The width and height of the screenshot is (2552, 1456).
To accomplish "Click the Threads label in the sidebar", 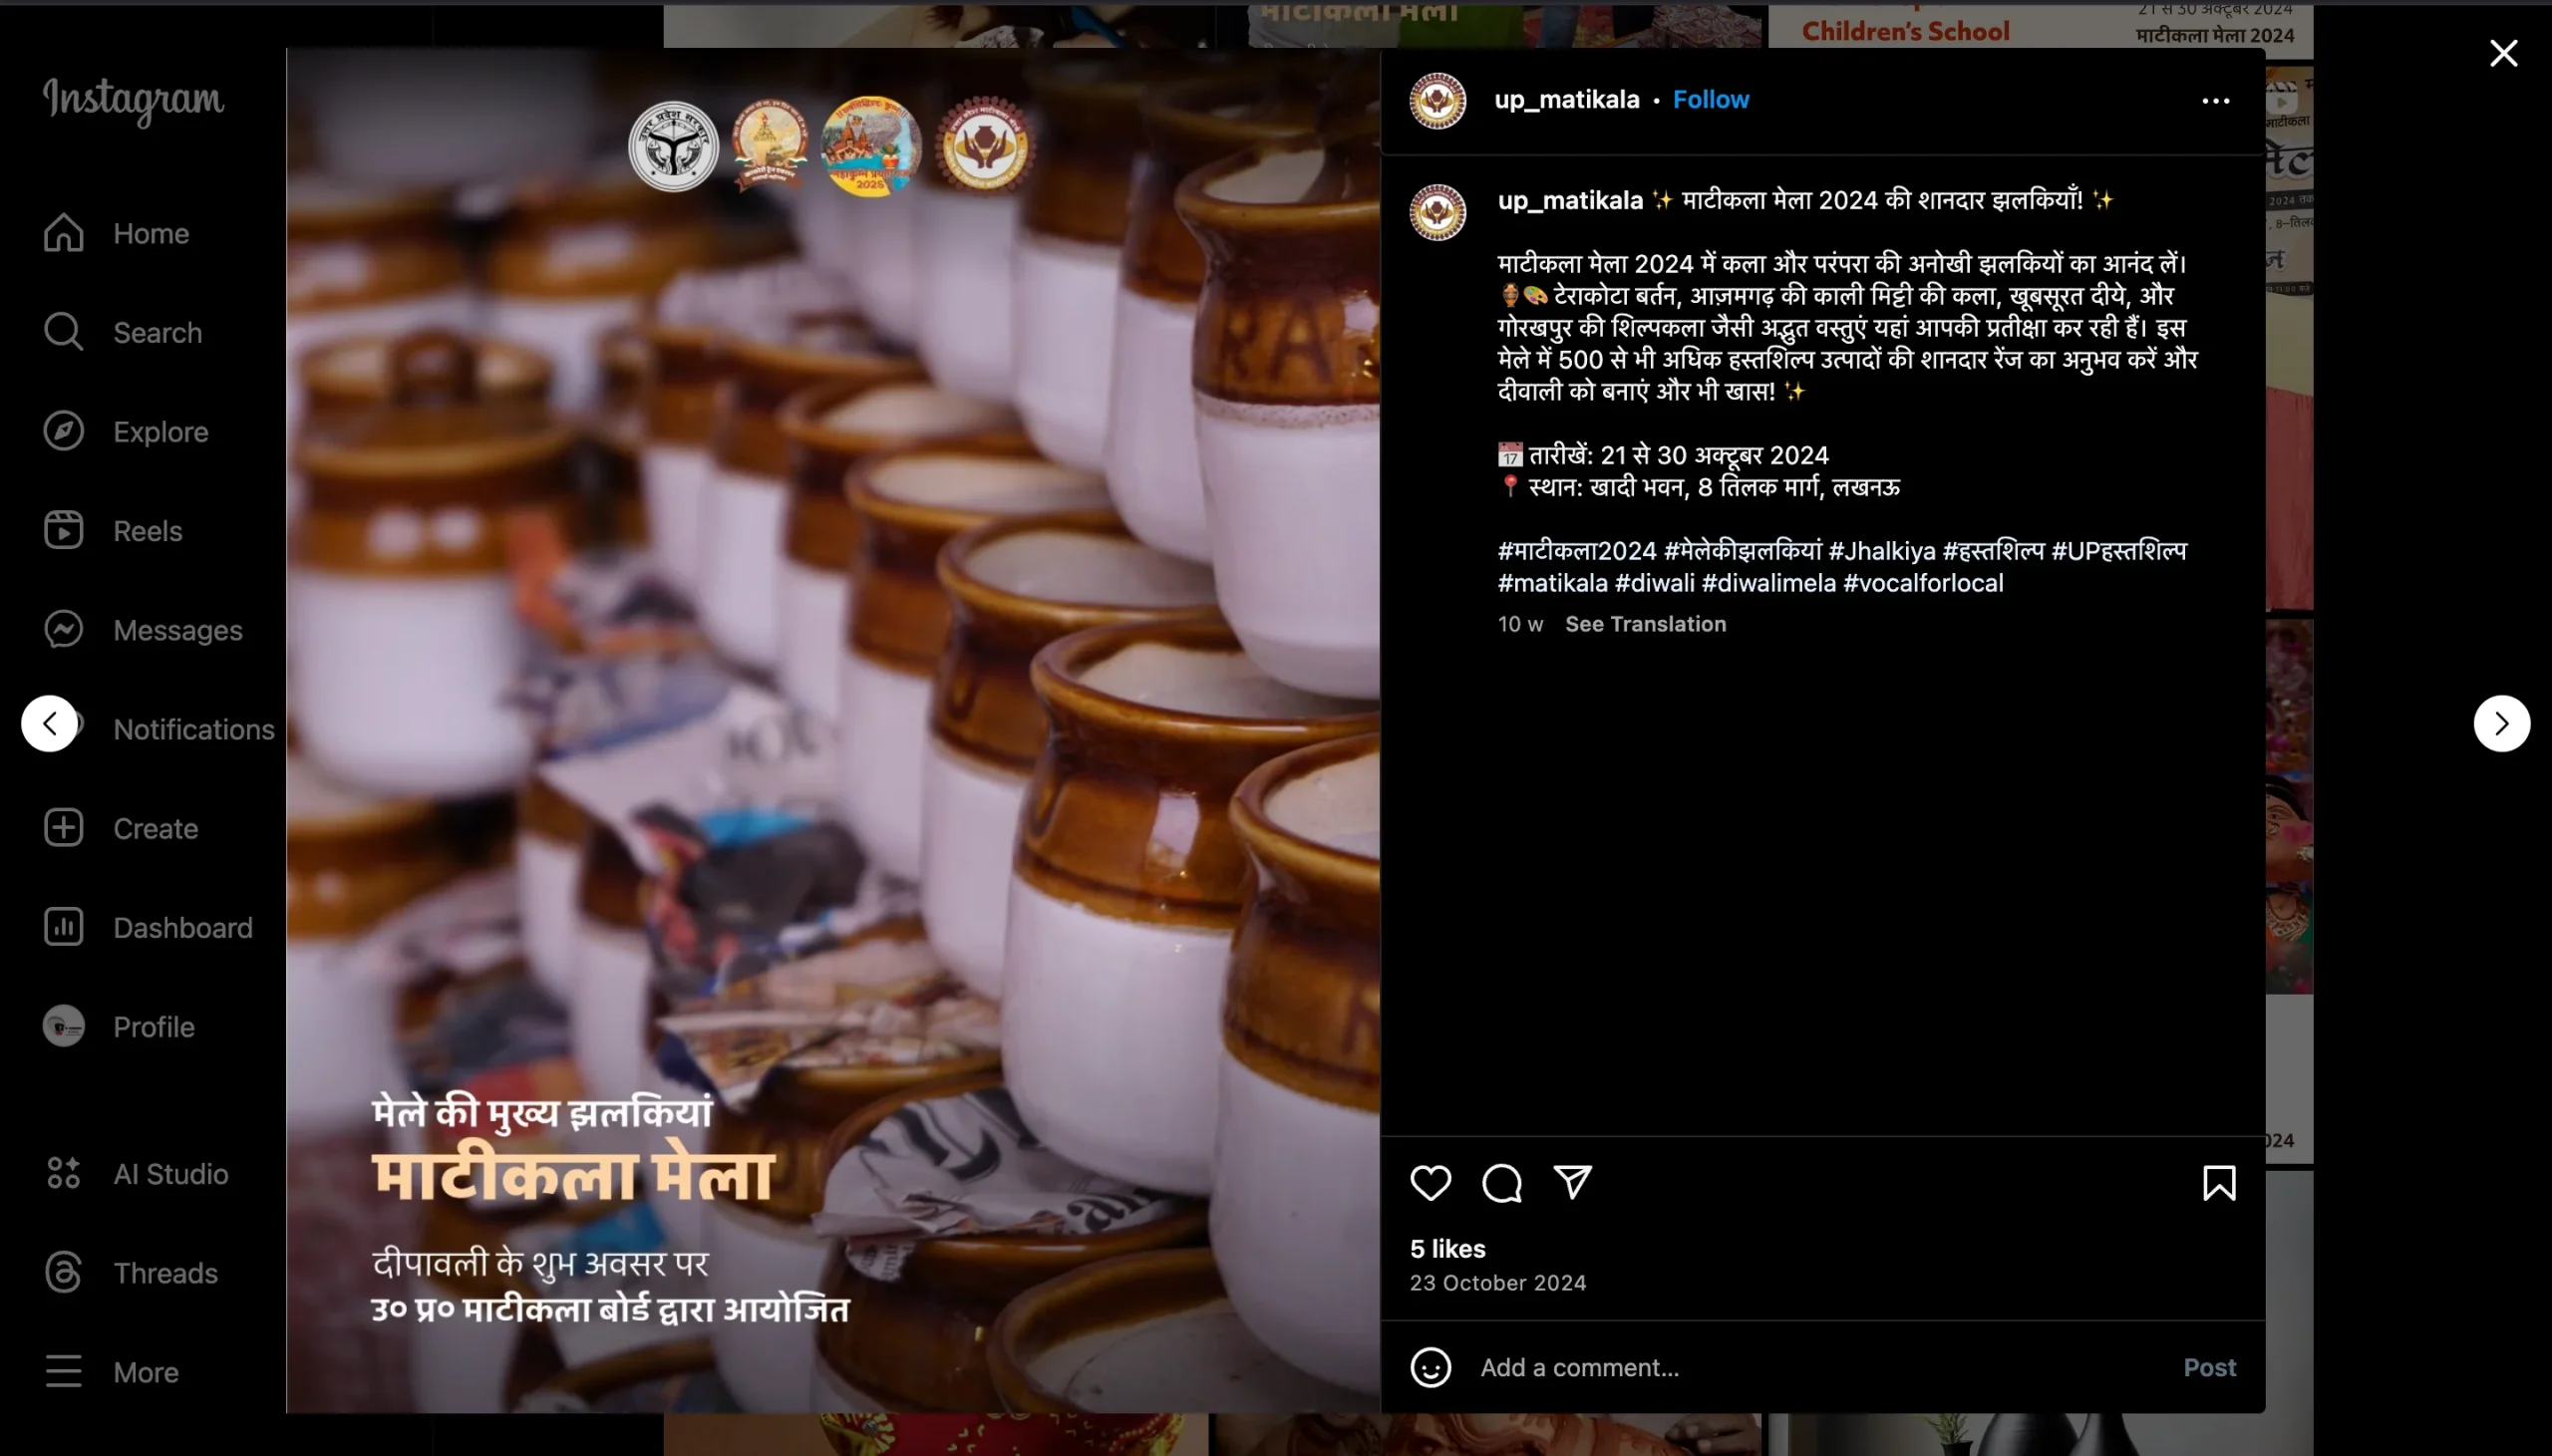I will (166, 1272).
